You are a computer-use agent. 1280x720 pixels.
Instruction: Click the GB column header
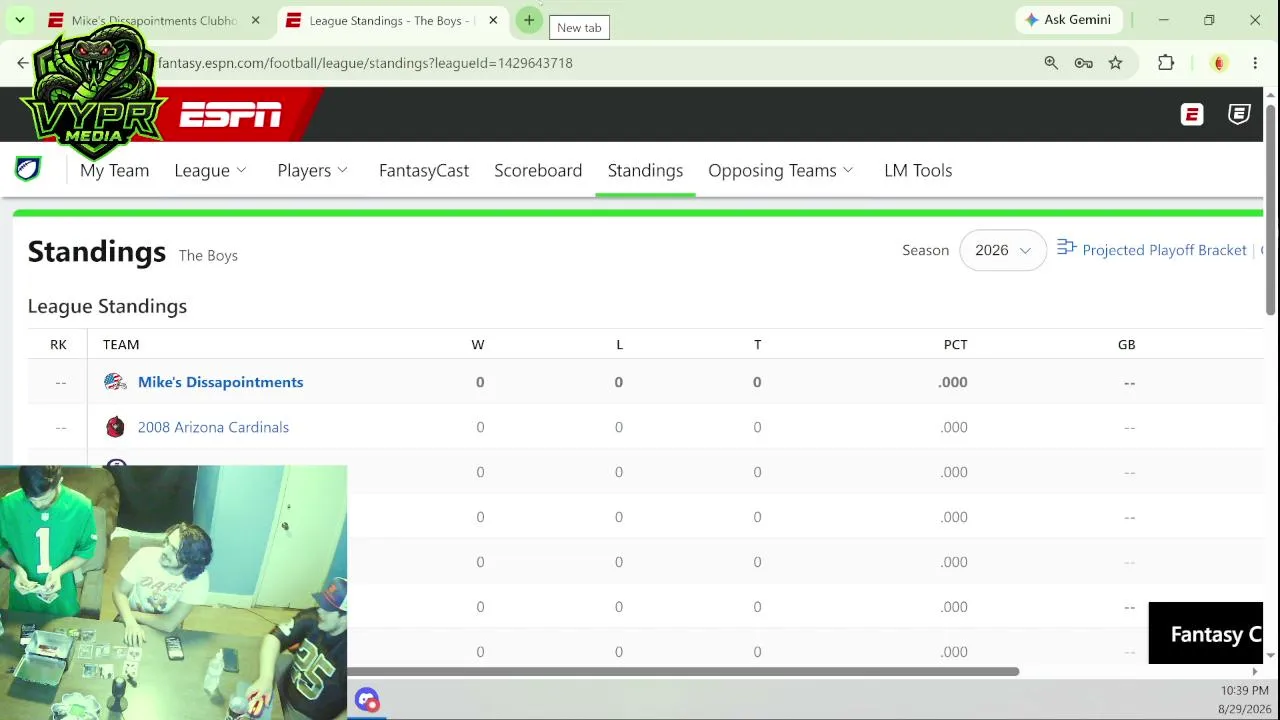tap(1126, 344)
